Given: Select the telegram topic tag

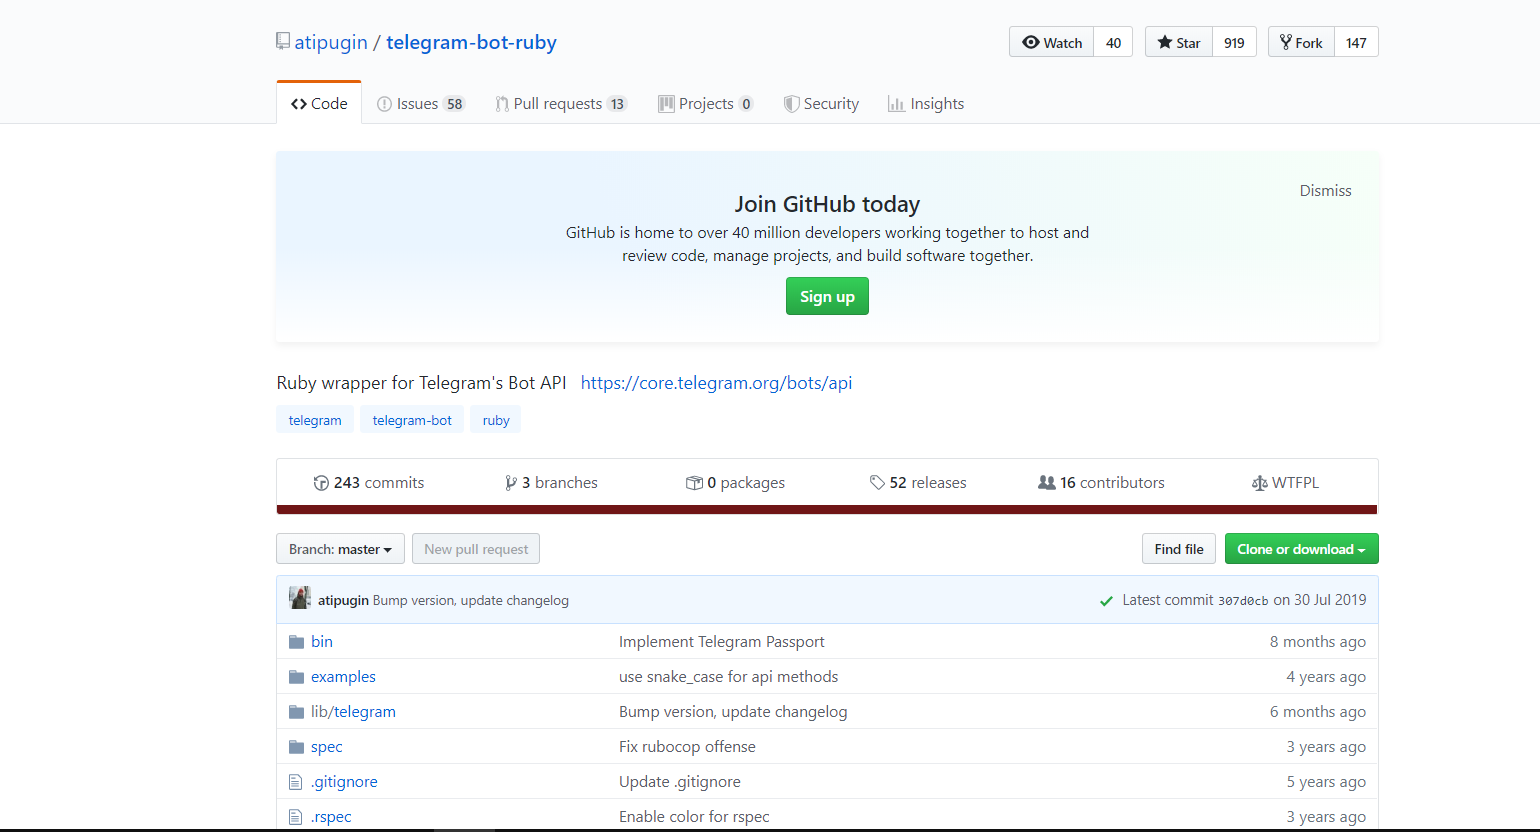Looking at the screenshot, I should (315, 420).
